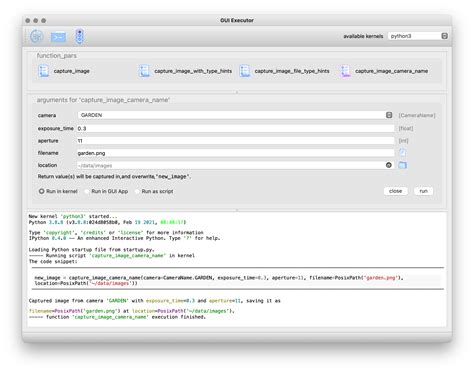Viewport: 474px width, 372px height.
Task: Click the function_pars group heading
Action: coord(57,56)
